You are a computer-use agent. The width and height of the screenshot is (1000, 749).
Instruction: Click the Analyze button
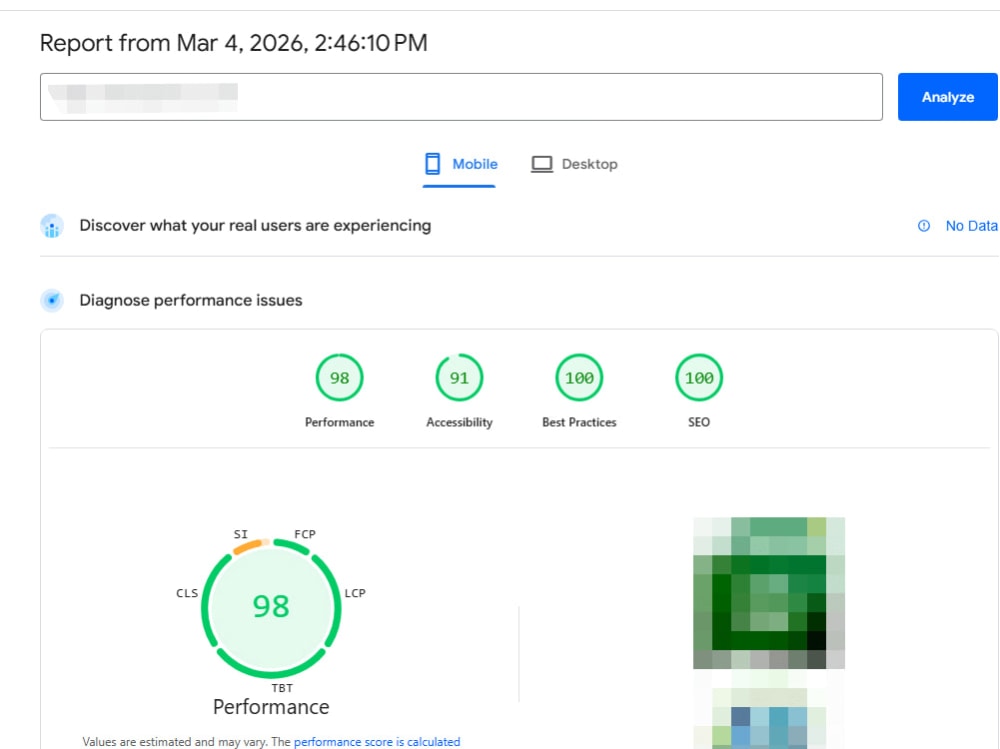coord(947,97)
